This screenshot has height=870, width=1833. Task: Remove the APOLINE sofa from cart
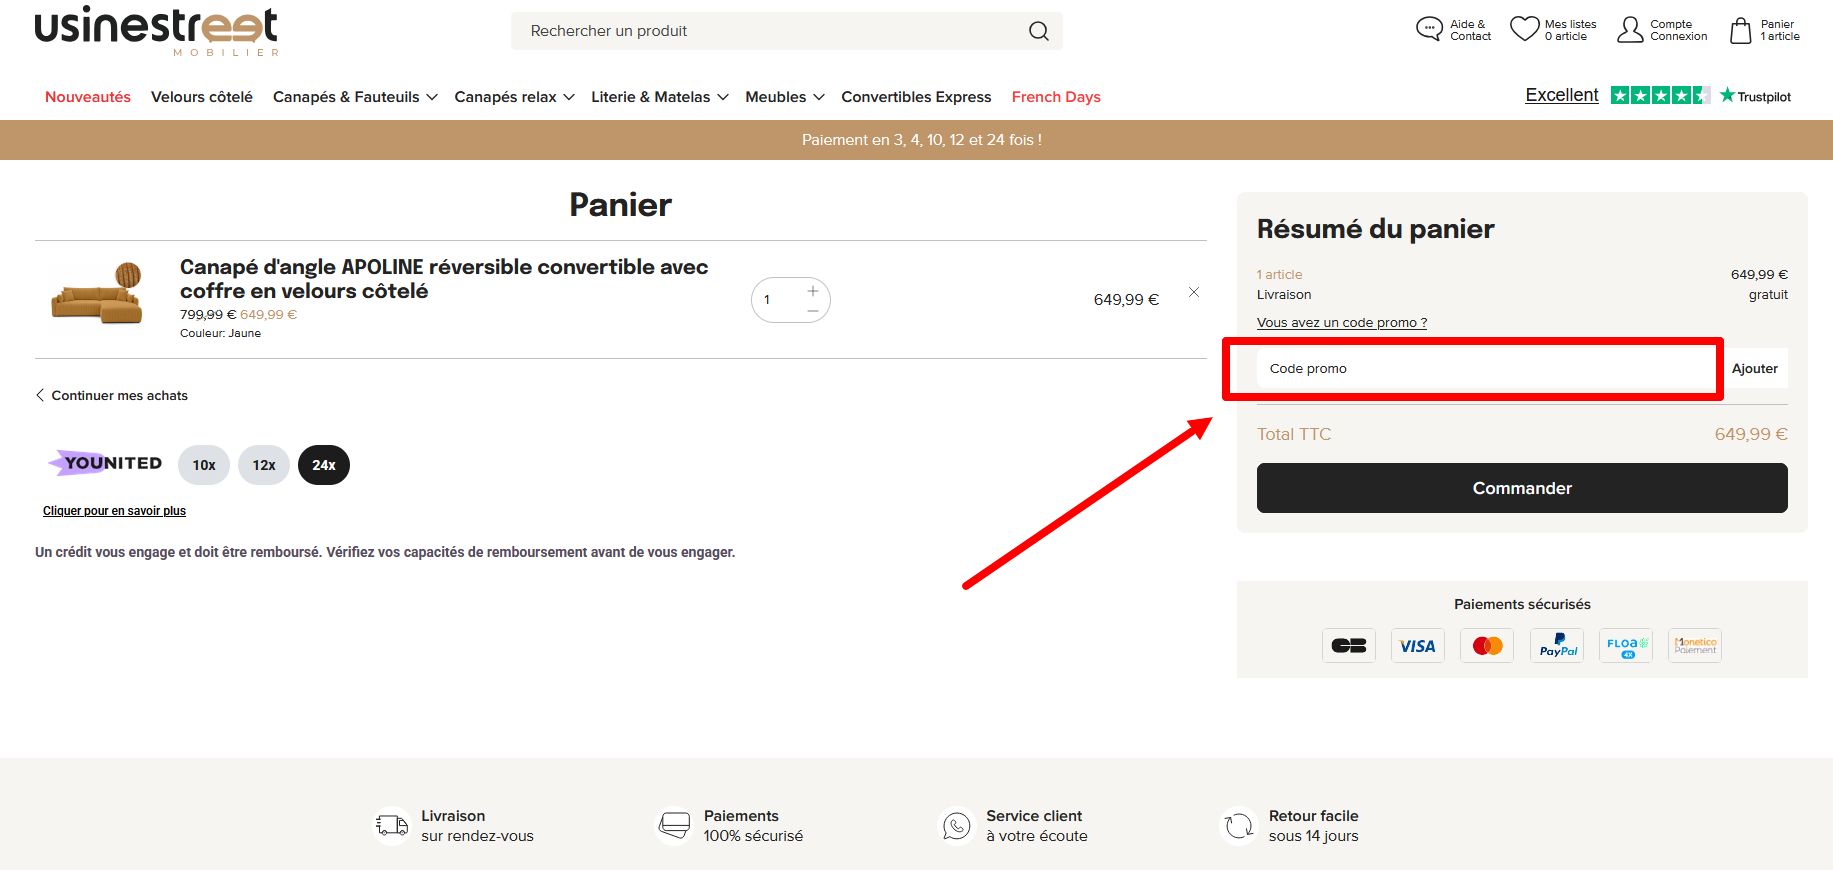(1194, 292)
